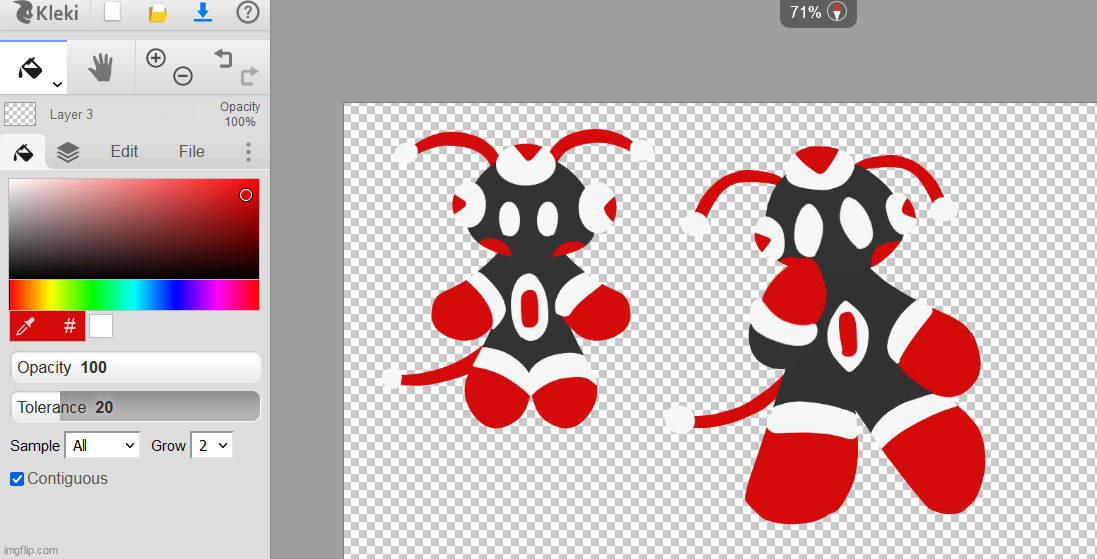1097x559 pixels.
Task: Undo the last action
Action: [x=223, y=59]
